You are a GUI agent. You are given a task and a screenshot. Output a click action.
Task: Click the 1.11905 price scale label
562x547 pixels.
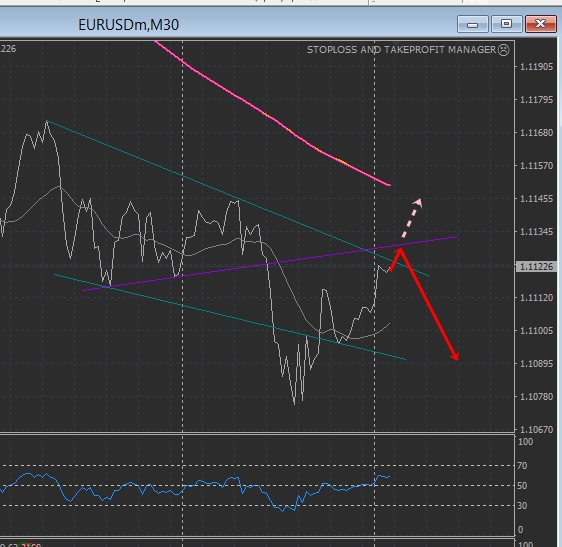click(x=536, y=67)
